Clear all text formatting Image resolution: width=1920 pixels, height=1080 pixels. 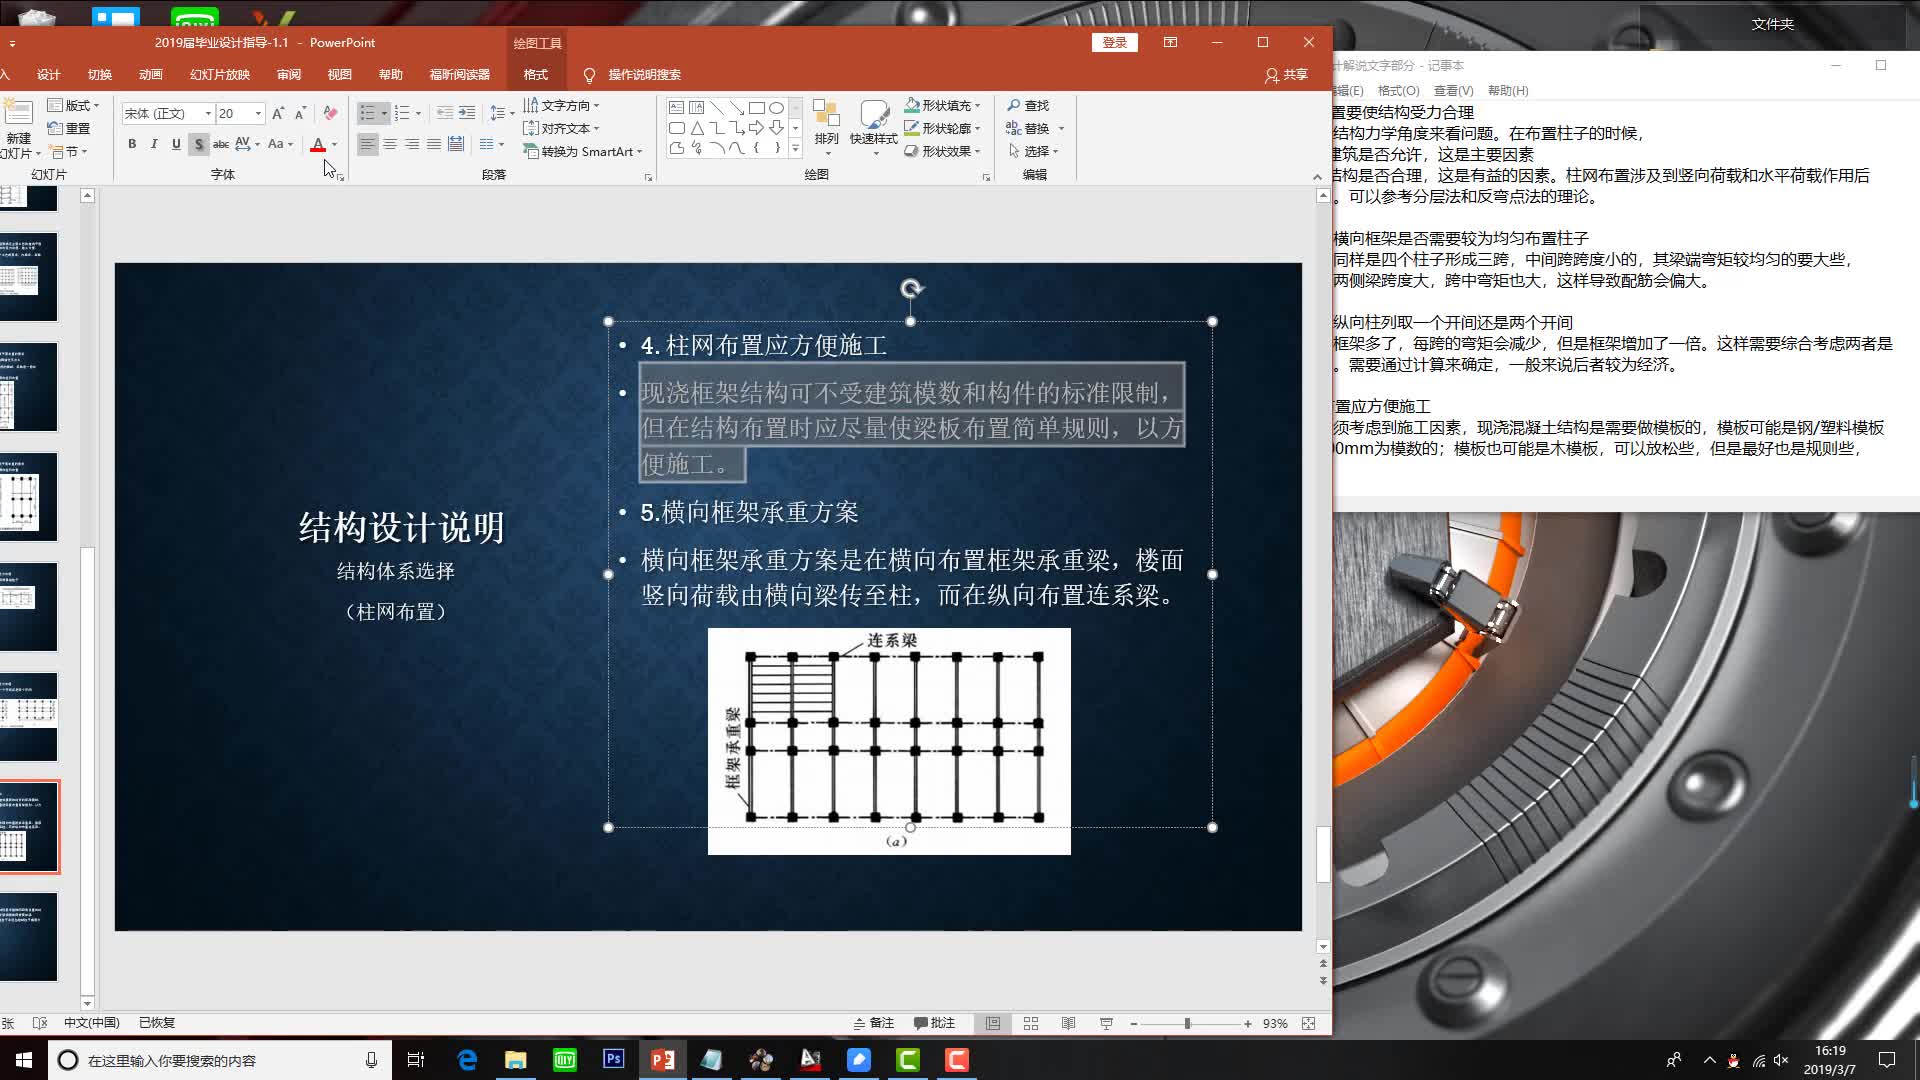point(330,113)
